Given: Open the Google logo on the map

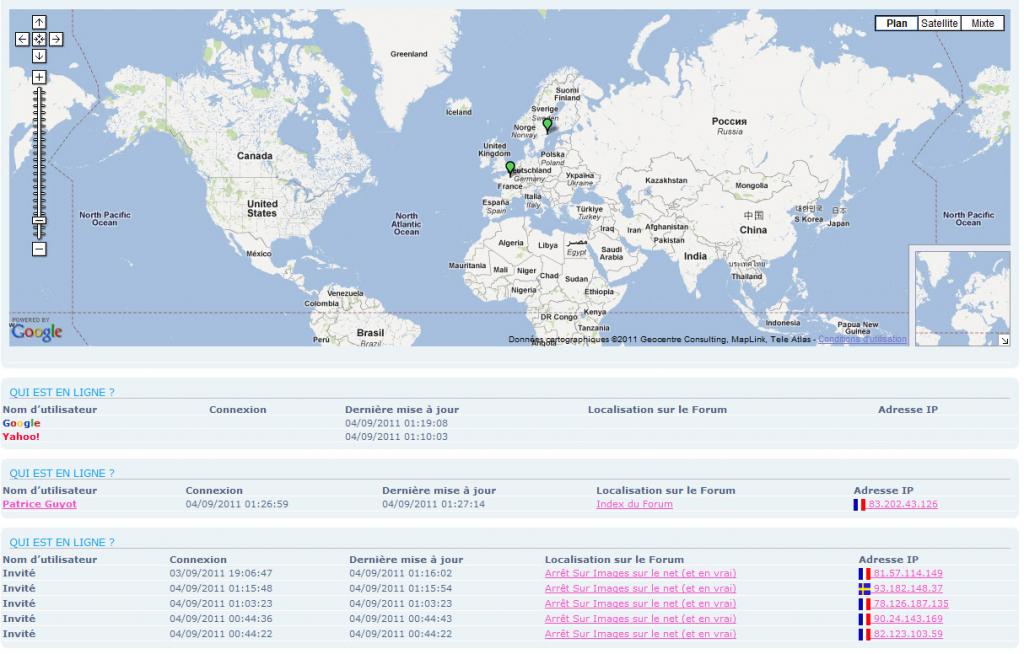Looking at the screenshot, I should tap(37, 331).
